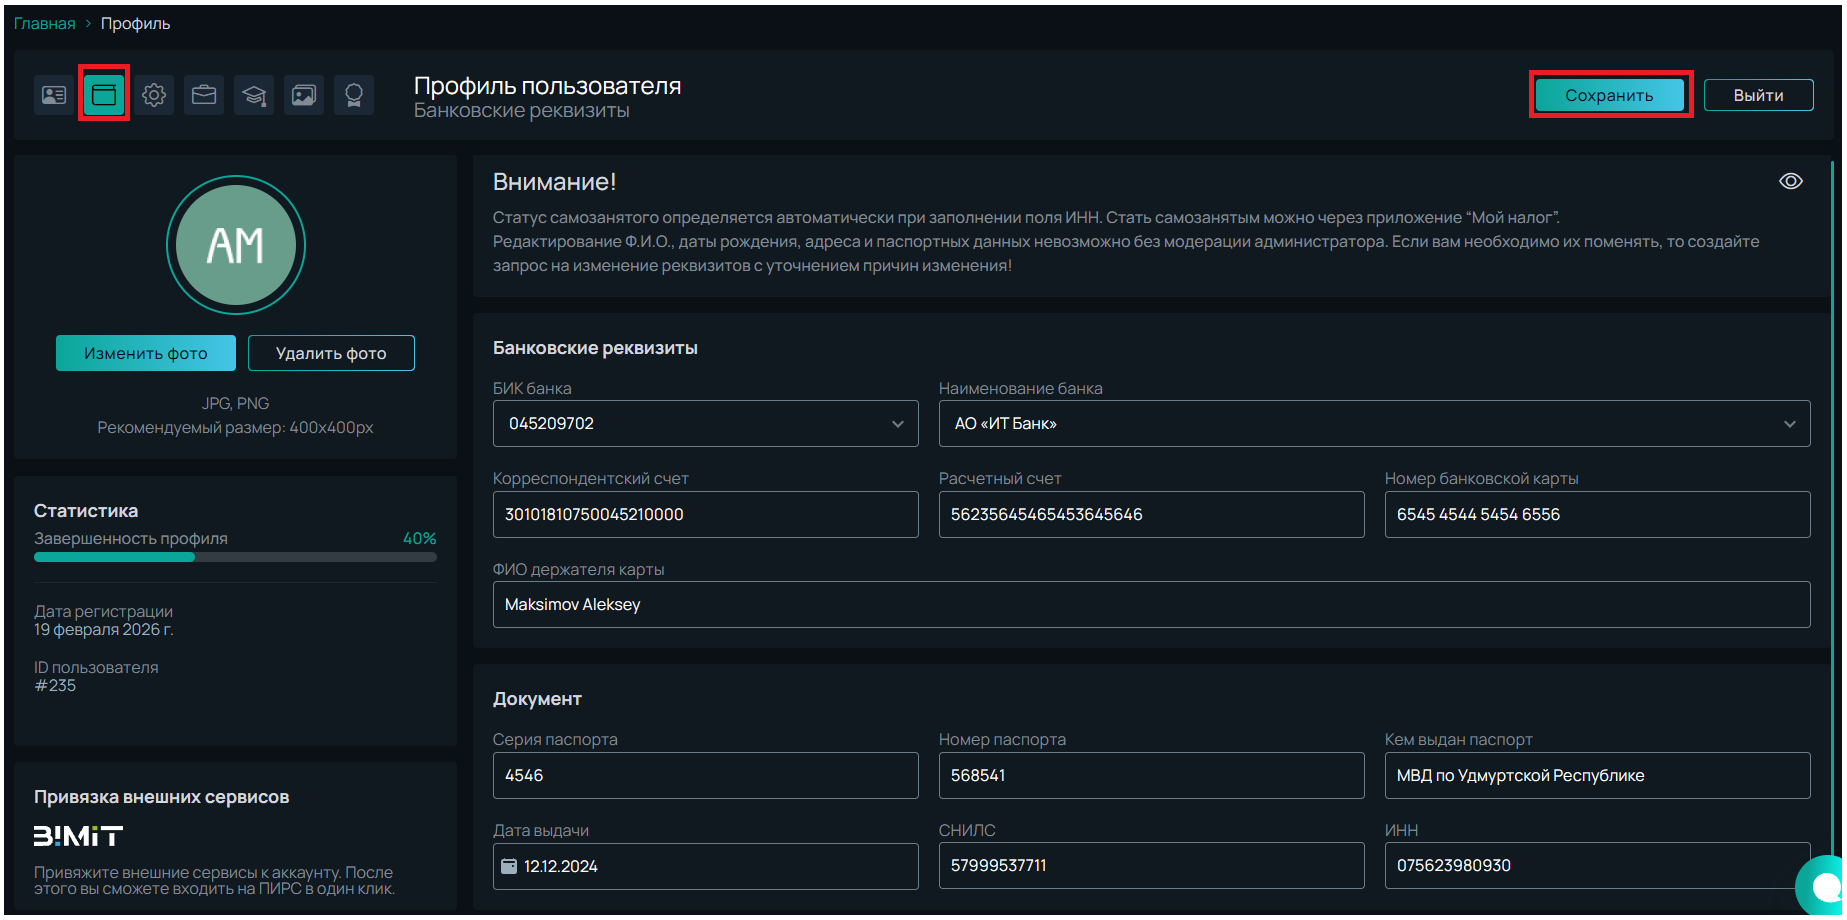The height and width of the screenshot is (920, 1847).
Task: Open the chat support bubble
Action: (x=1824, y=885)
